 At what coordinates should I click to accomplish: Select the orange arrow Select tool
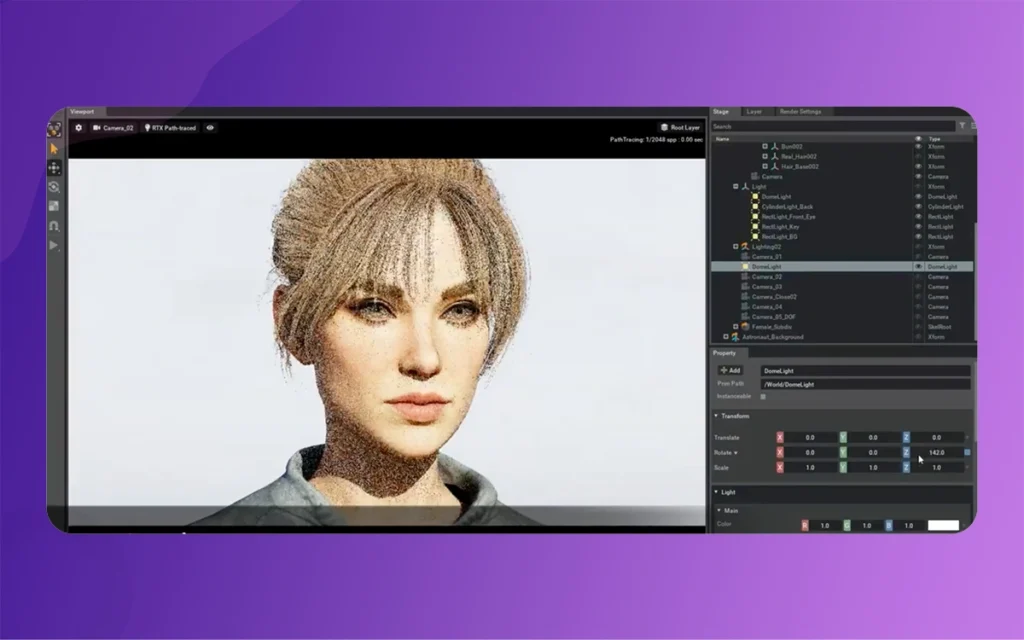pos(54,149)
